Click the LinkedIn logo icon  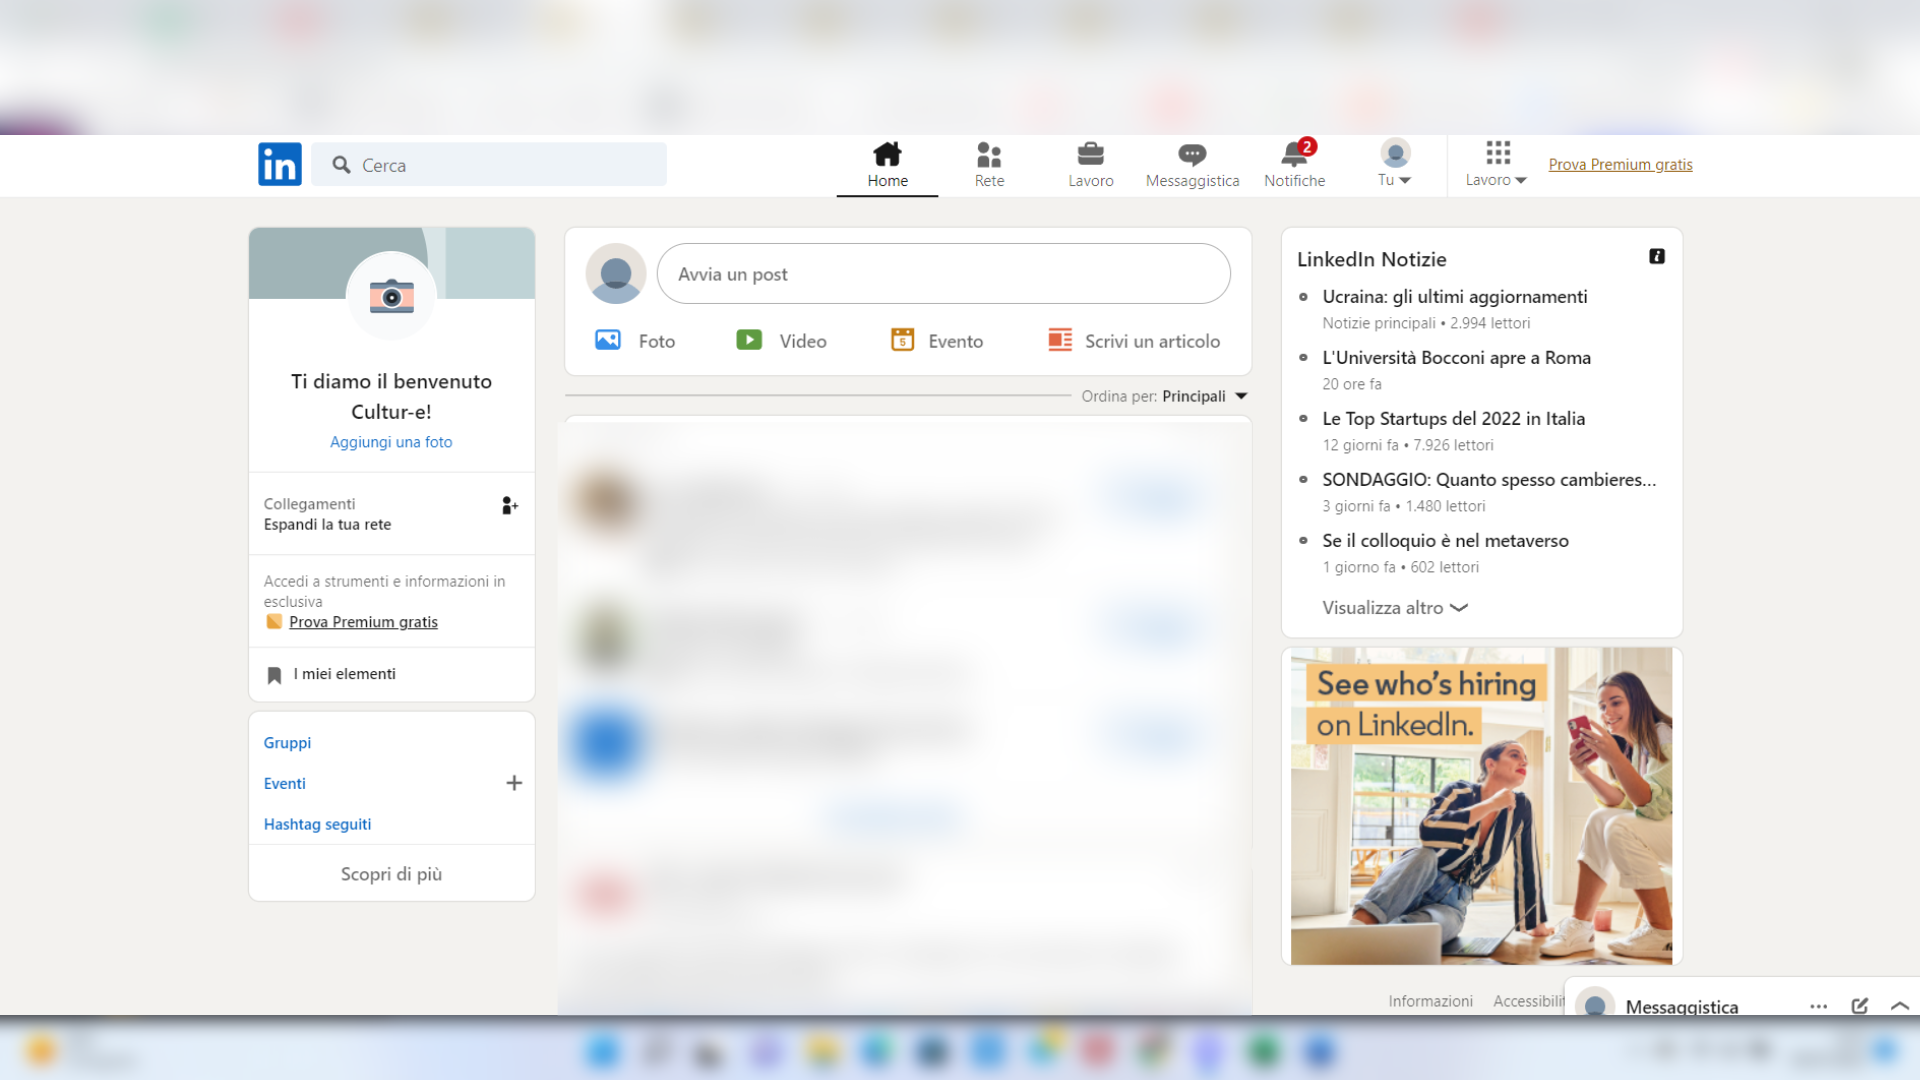(x=279, y=164)
